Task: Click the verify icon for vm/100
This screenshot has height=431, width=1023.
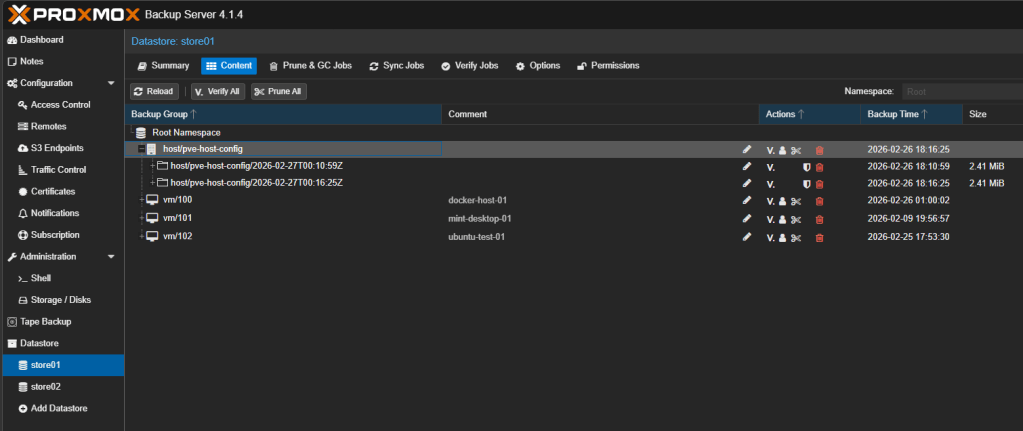Action: point(770,201)
